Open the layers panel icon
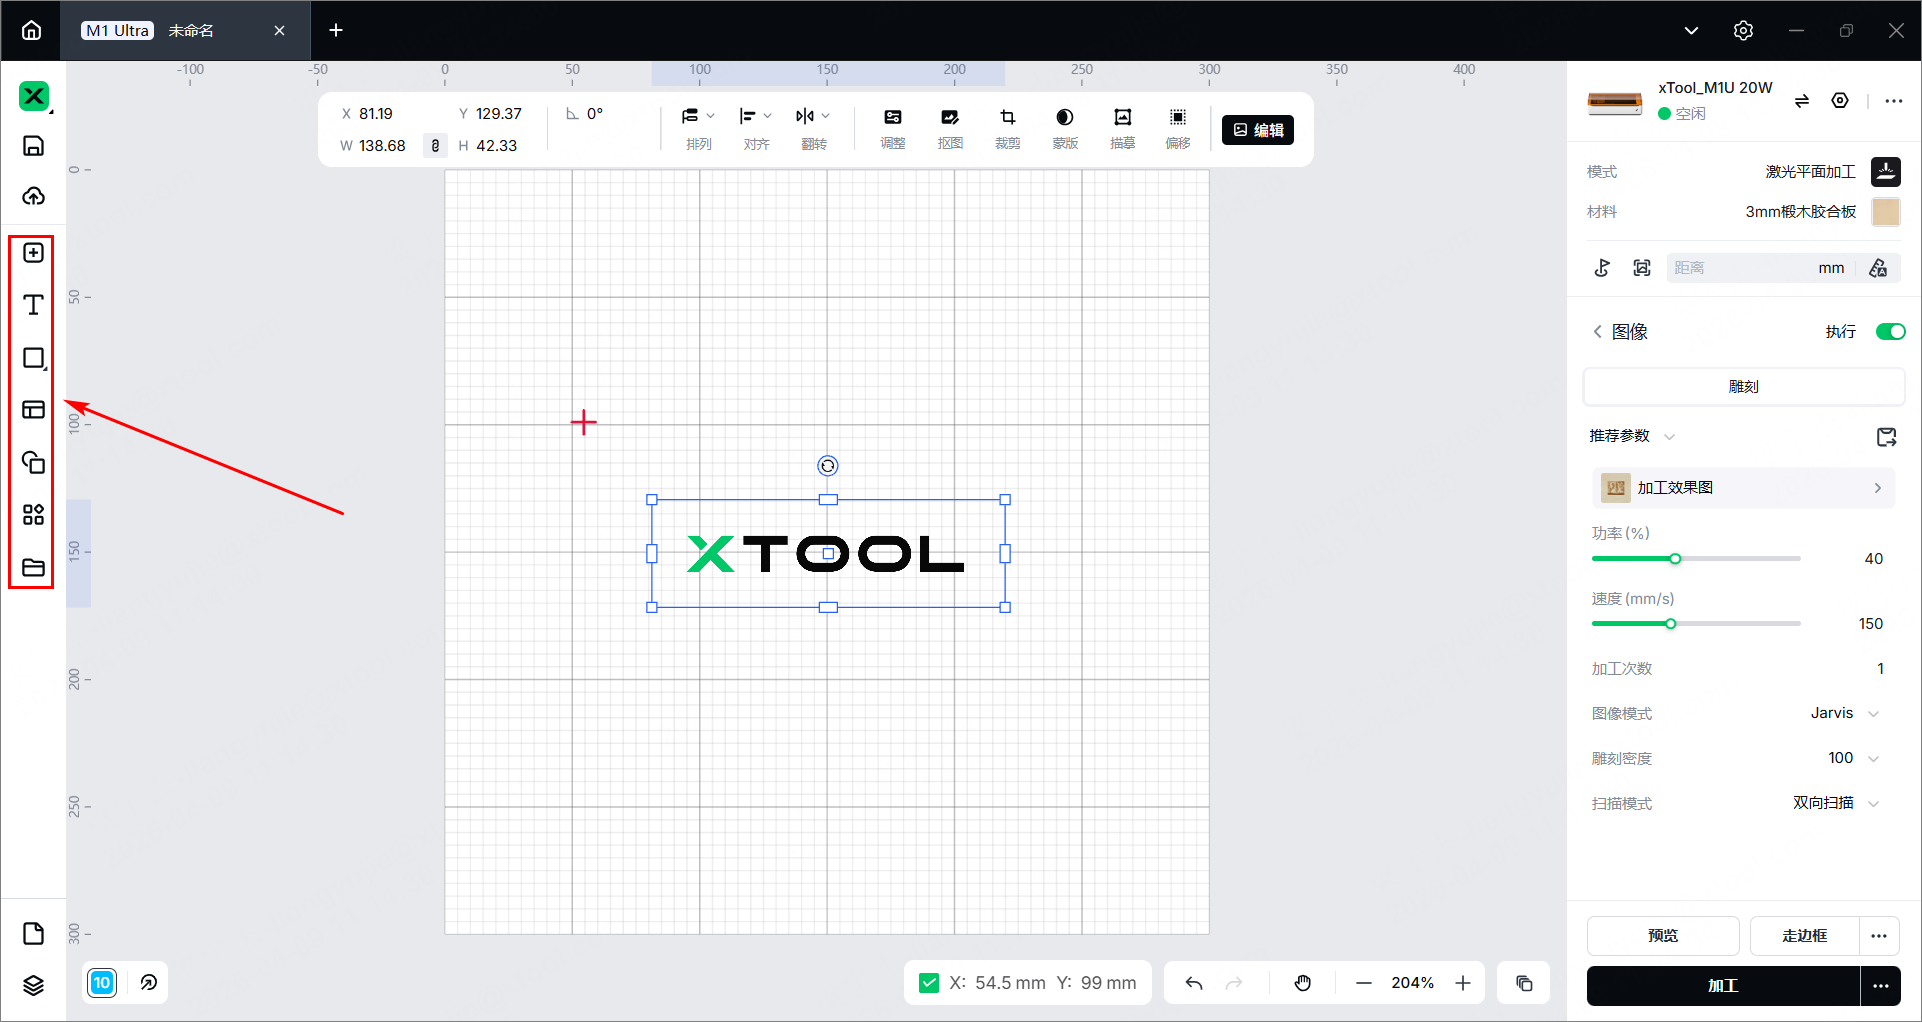The height and width of the screenshot is (1022, 1922). click(33, 986)
